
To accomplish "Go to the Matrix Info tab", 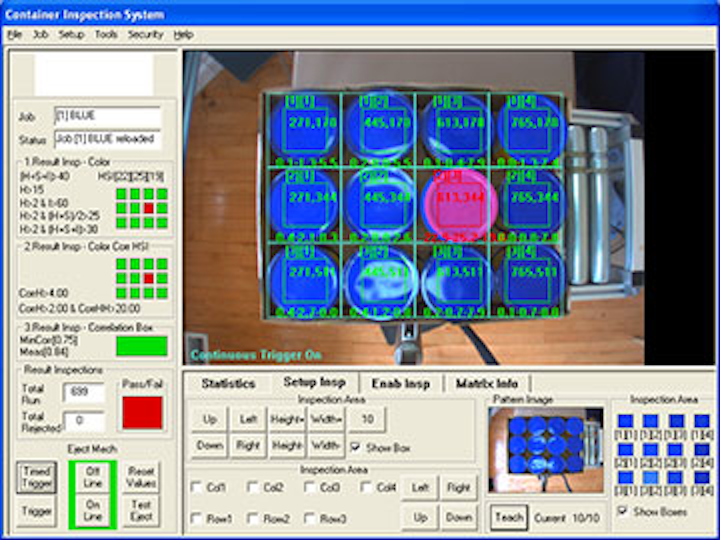I will click(487, 383).
